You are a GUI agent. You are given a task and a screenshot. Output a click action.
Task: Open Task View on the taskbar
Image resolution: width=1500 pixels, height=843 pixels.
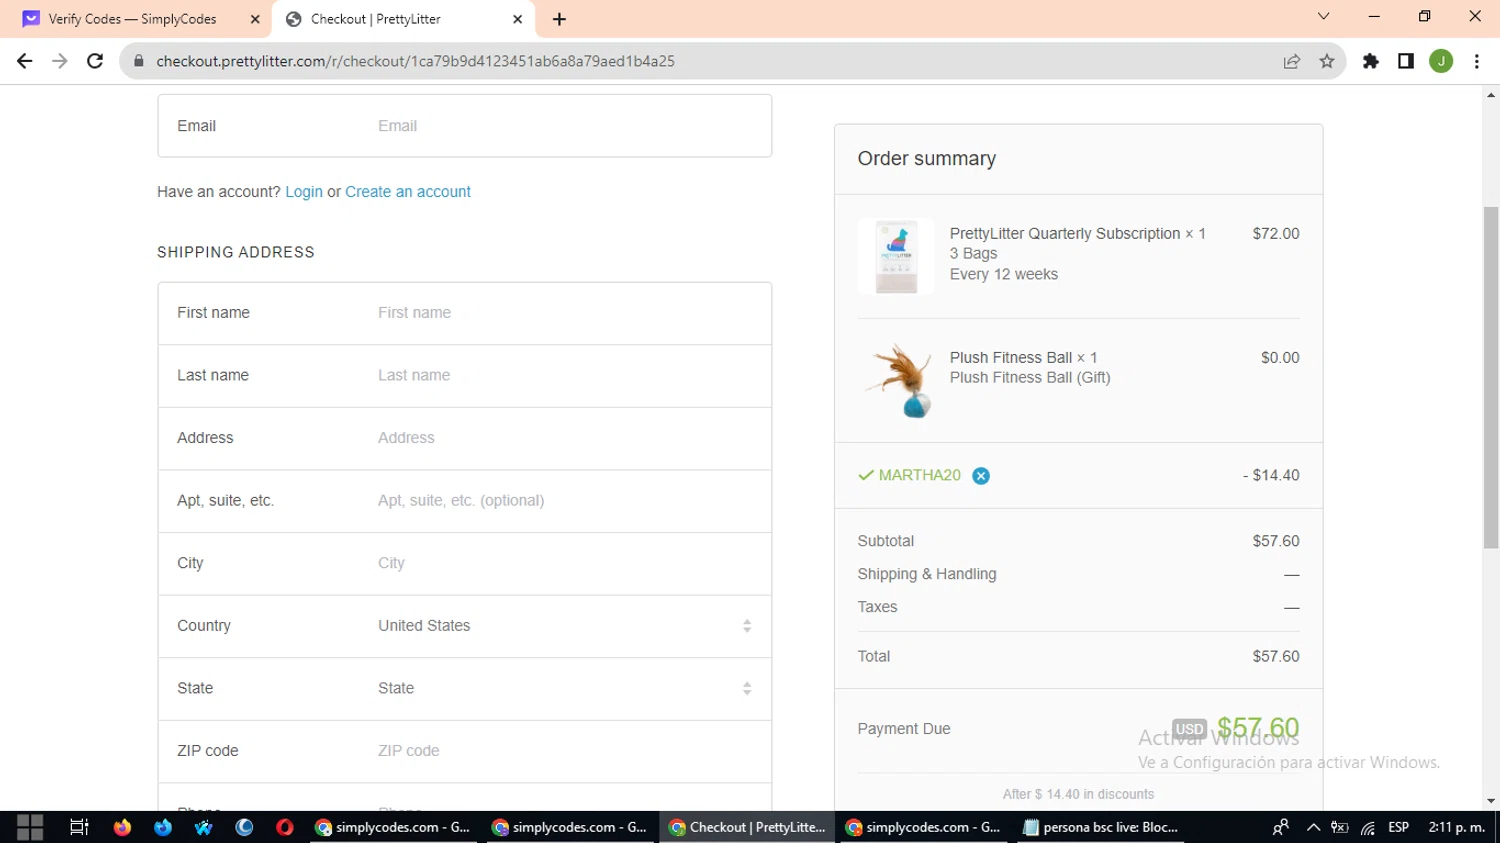(x=79, y=827)
